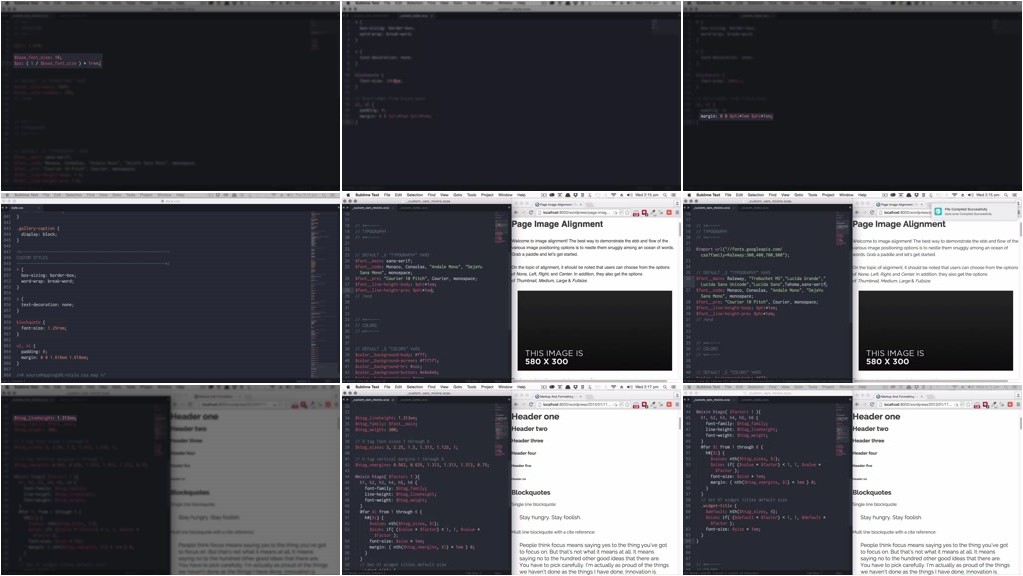Click $htag_weight: 300 line in the $htag_sizes frame

(x=376, y=430)
